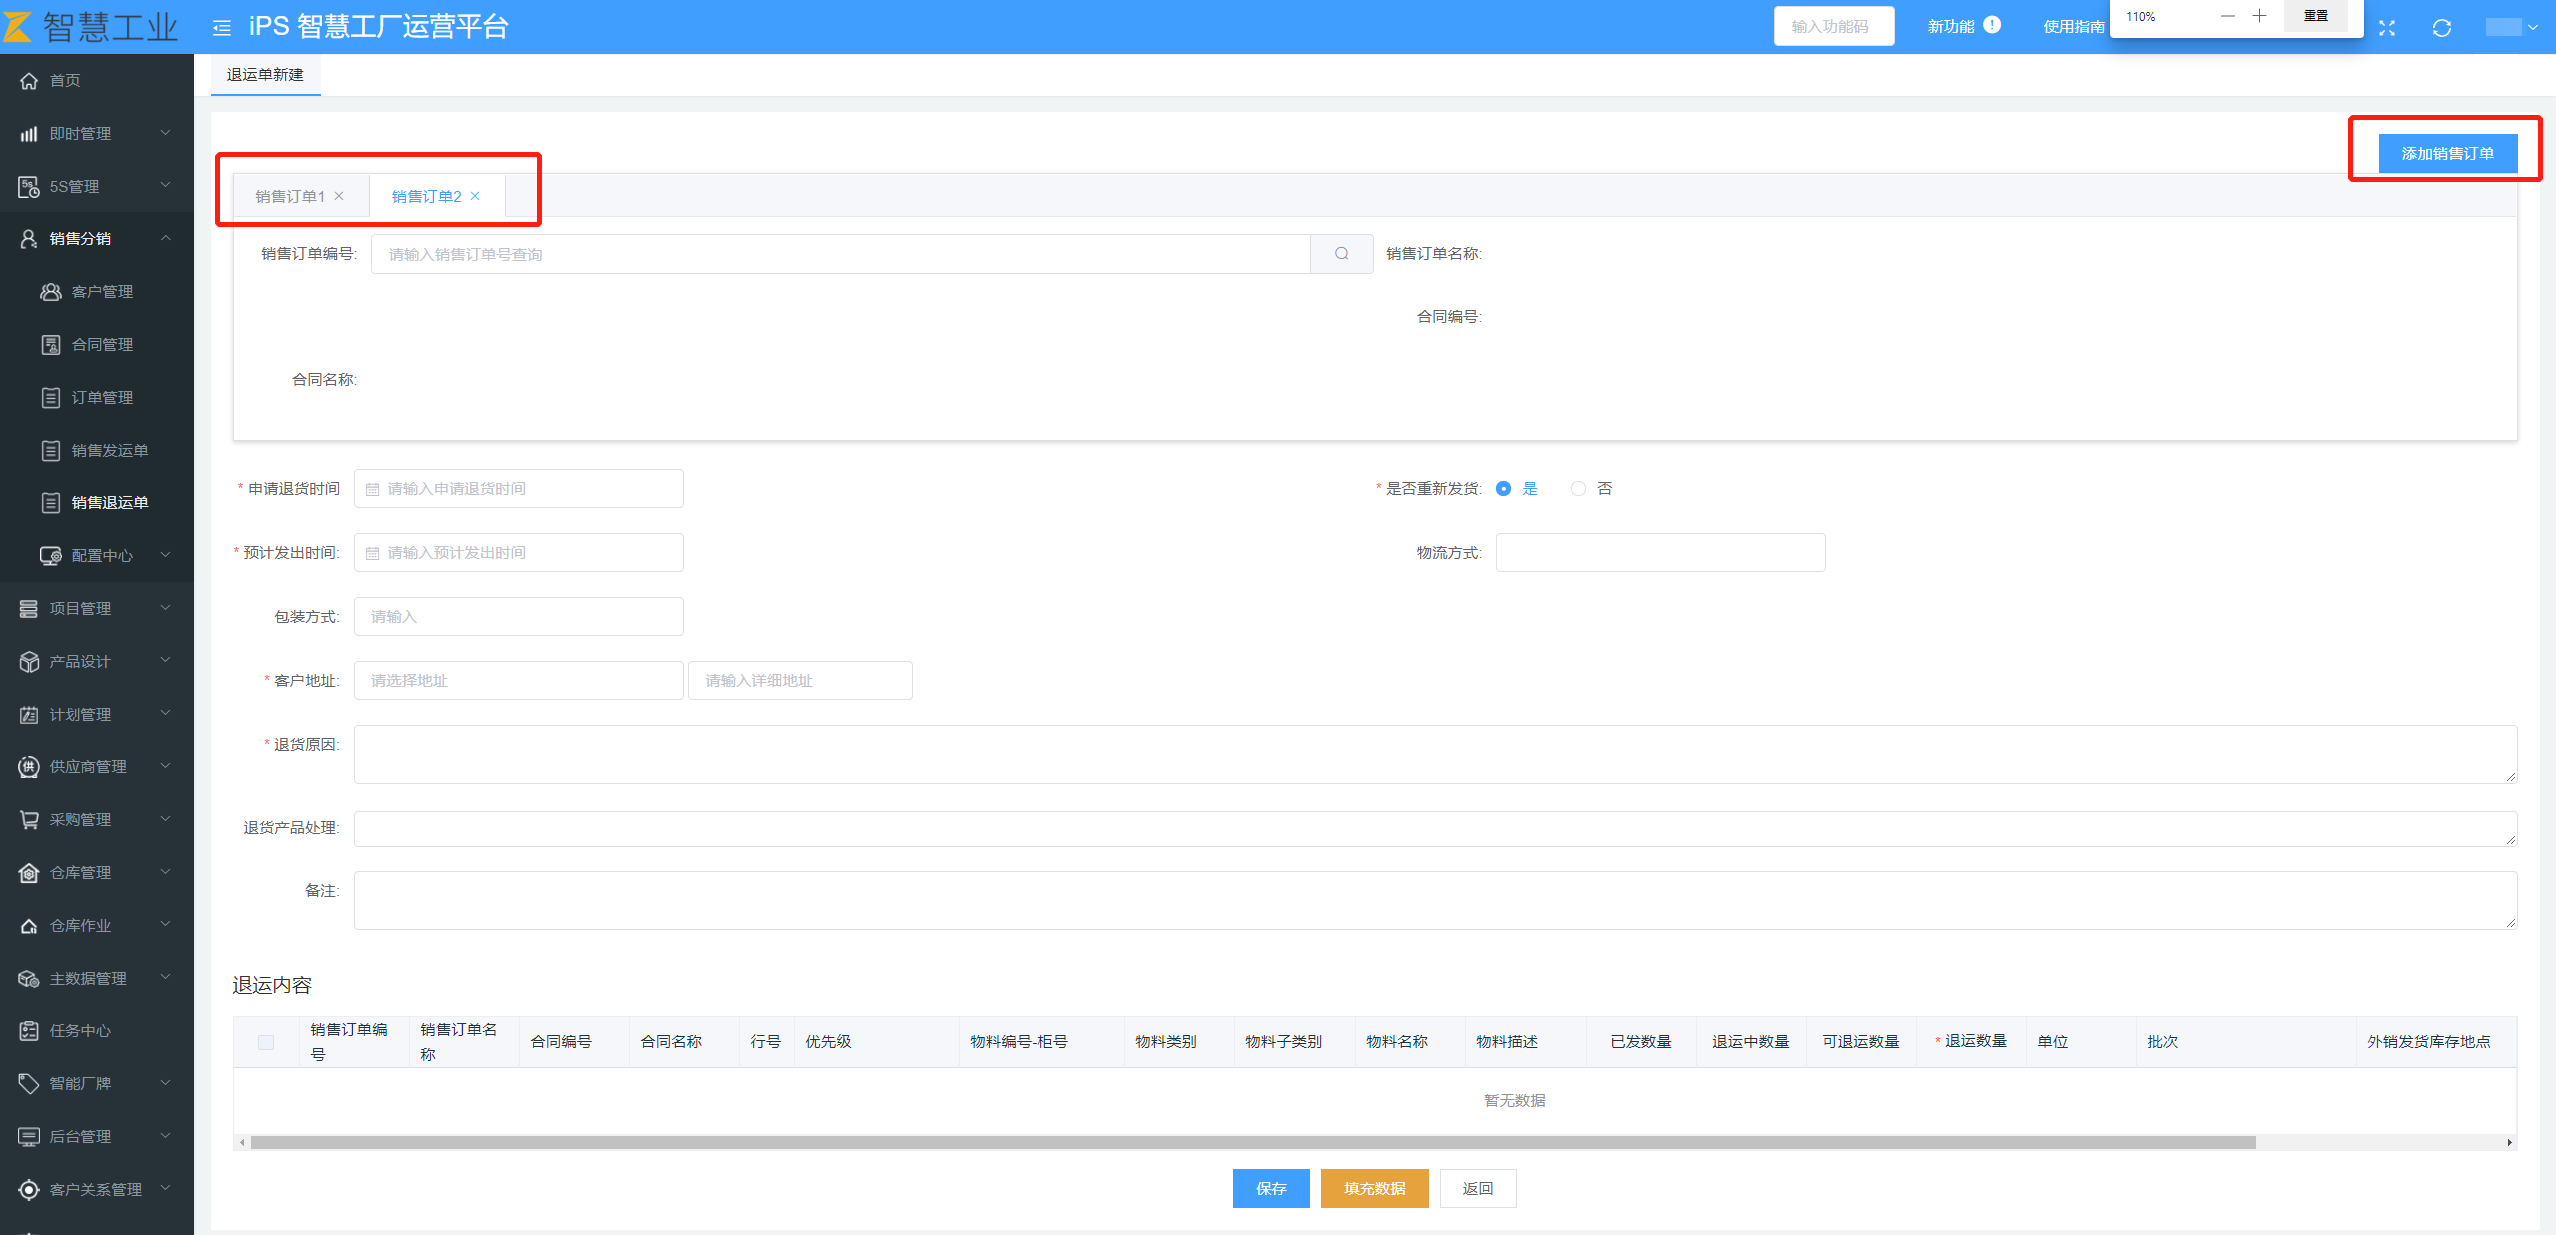The width and height of the screenshot is (2556, 1235).
Task: Open 销售发运单 in the sidebar
Action: click(x=109, y=450)
